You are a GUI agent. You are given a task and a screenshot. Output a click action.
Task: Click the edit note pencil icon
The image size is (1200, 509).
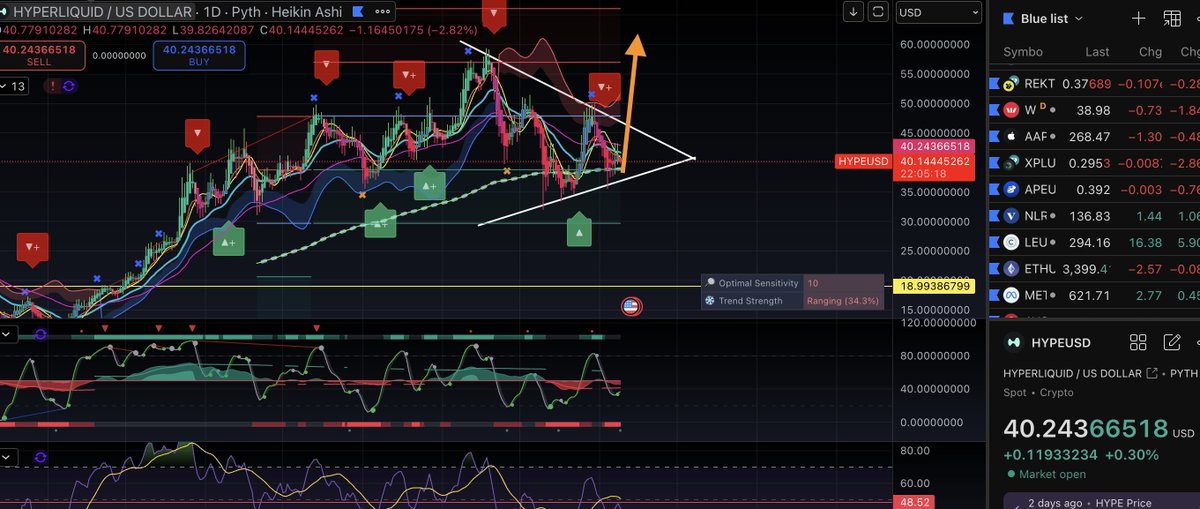[1172, 342]
